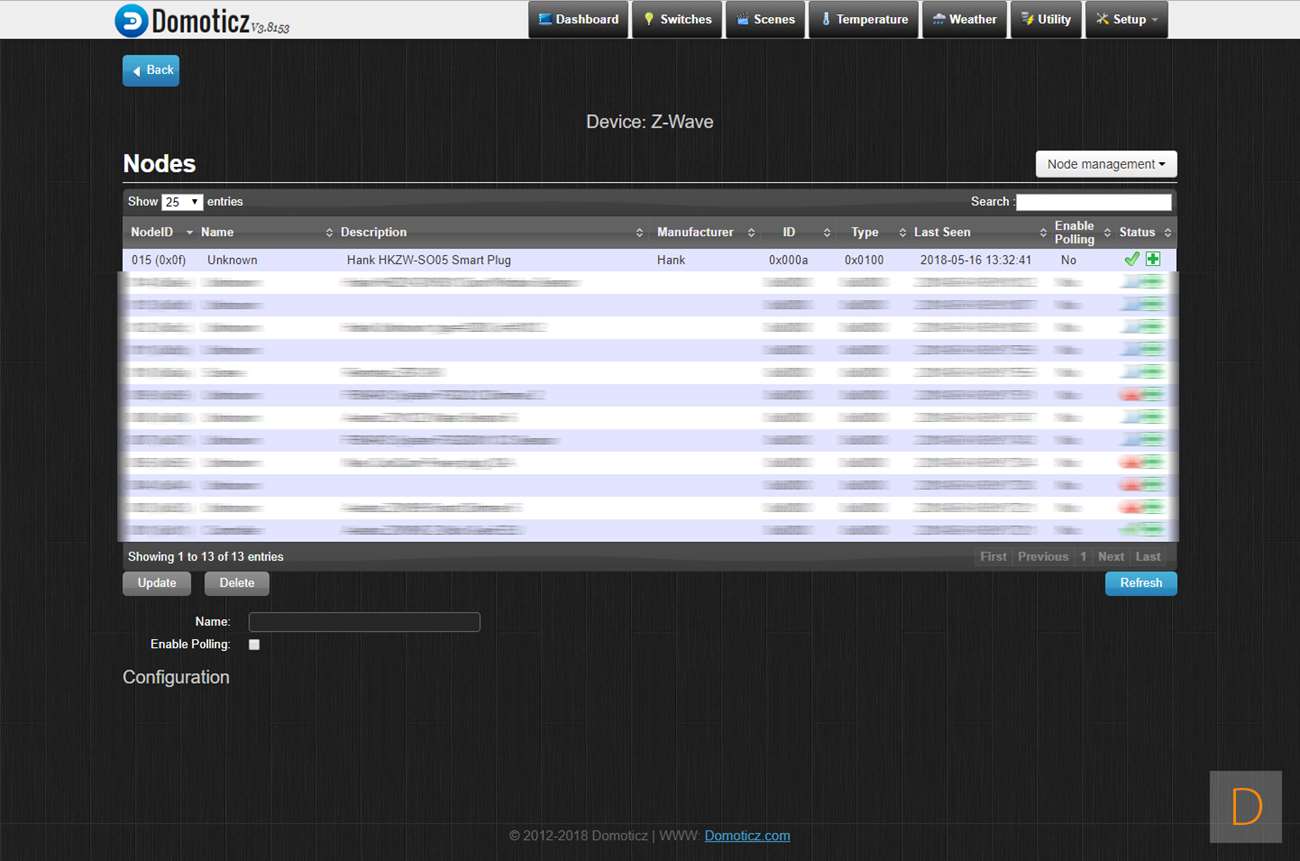Viewport: 1300px width, 861px height.
Task: Open the Show entries count dropdown
Action: pos(182,202)
